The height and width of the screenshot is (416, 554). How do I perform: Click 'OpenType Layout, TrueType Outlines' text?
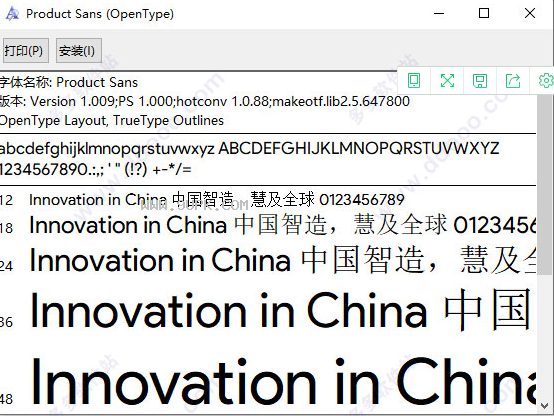click(x=112, y=121)
